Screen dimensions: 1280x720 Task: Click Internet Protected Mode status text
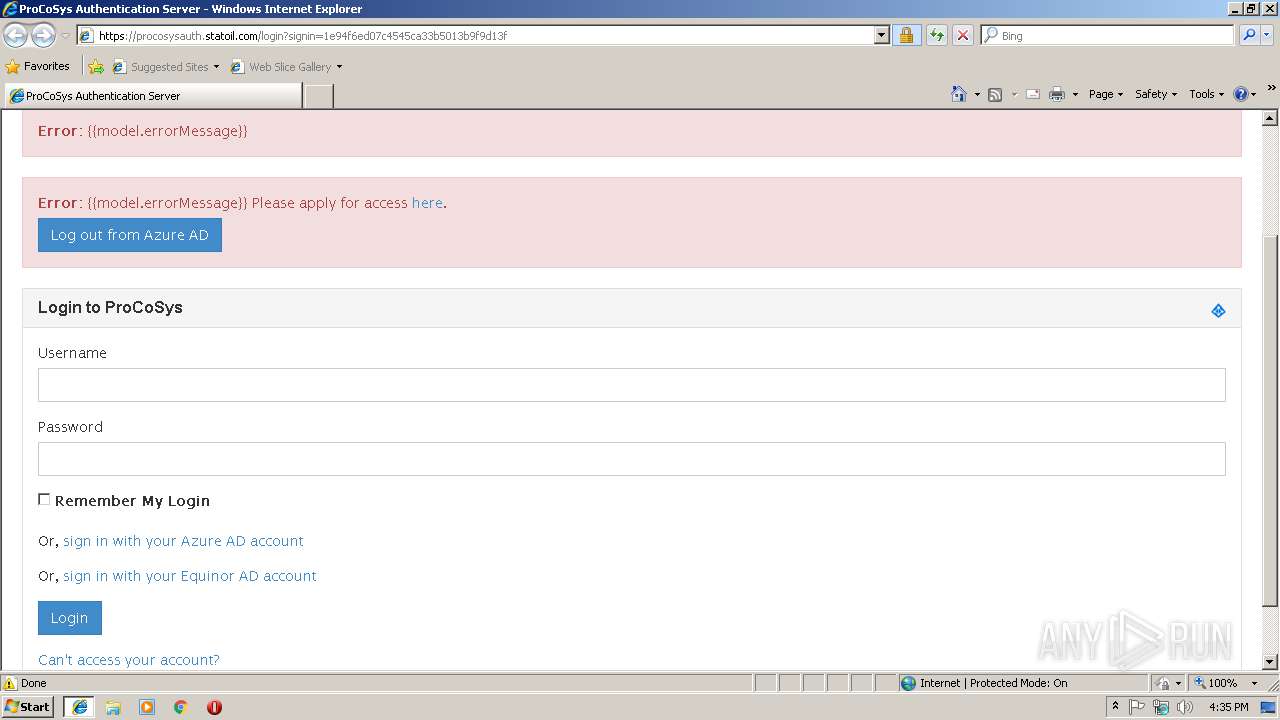coord(993,683)
